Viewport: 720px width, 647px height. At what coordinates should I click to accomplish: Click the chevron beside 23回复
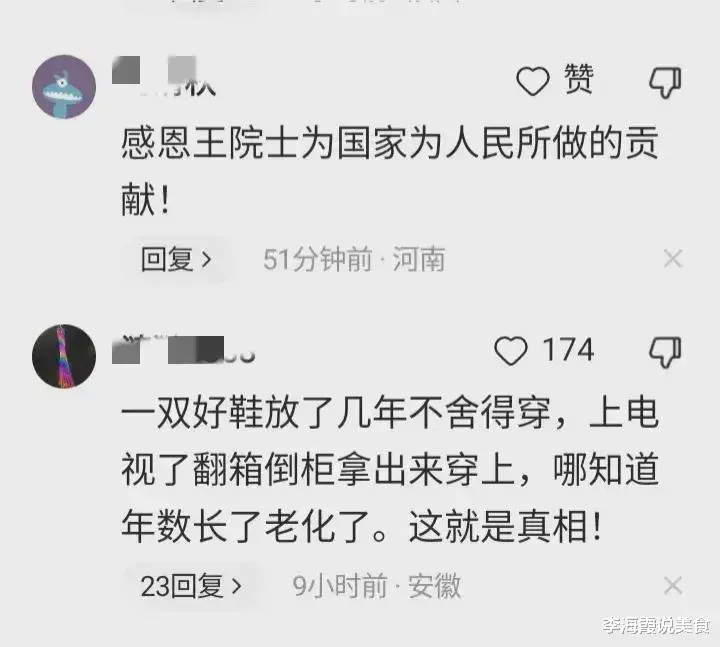tap(236, 586)
